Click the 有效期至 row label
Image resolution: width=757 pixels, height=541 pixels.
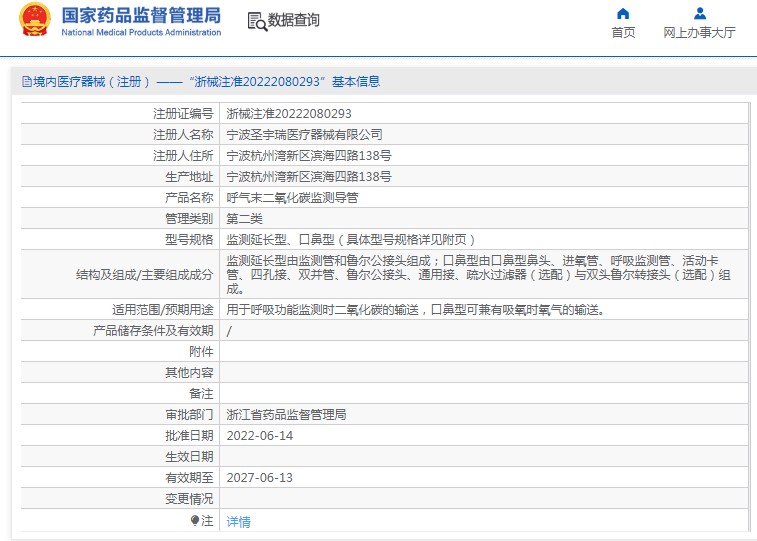(x=189, y=478)
